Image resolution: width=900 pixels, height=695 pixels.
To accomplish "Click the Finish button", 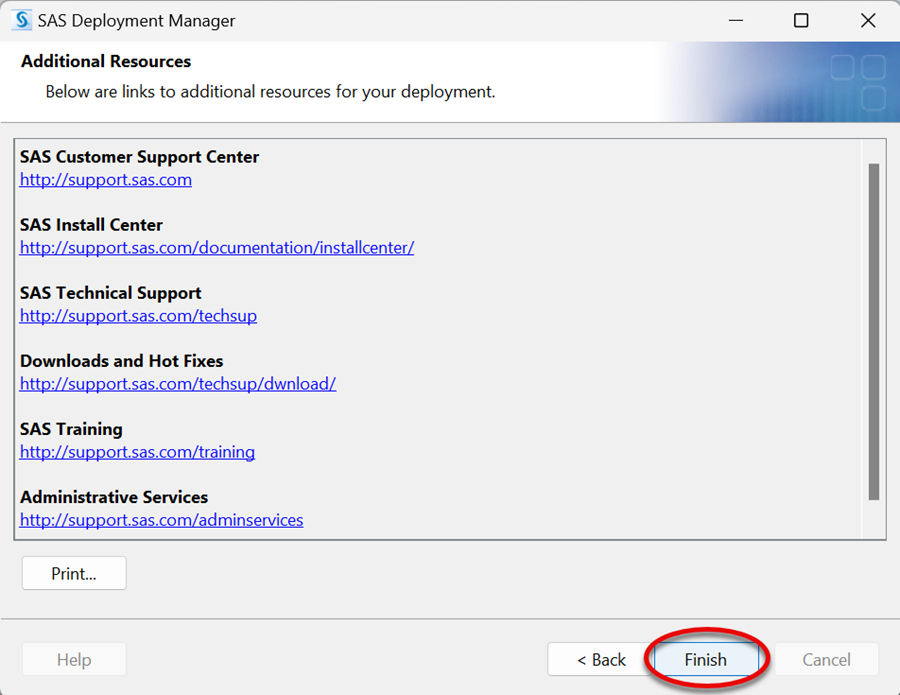I will tap(705, 659).
